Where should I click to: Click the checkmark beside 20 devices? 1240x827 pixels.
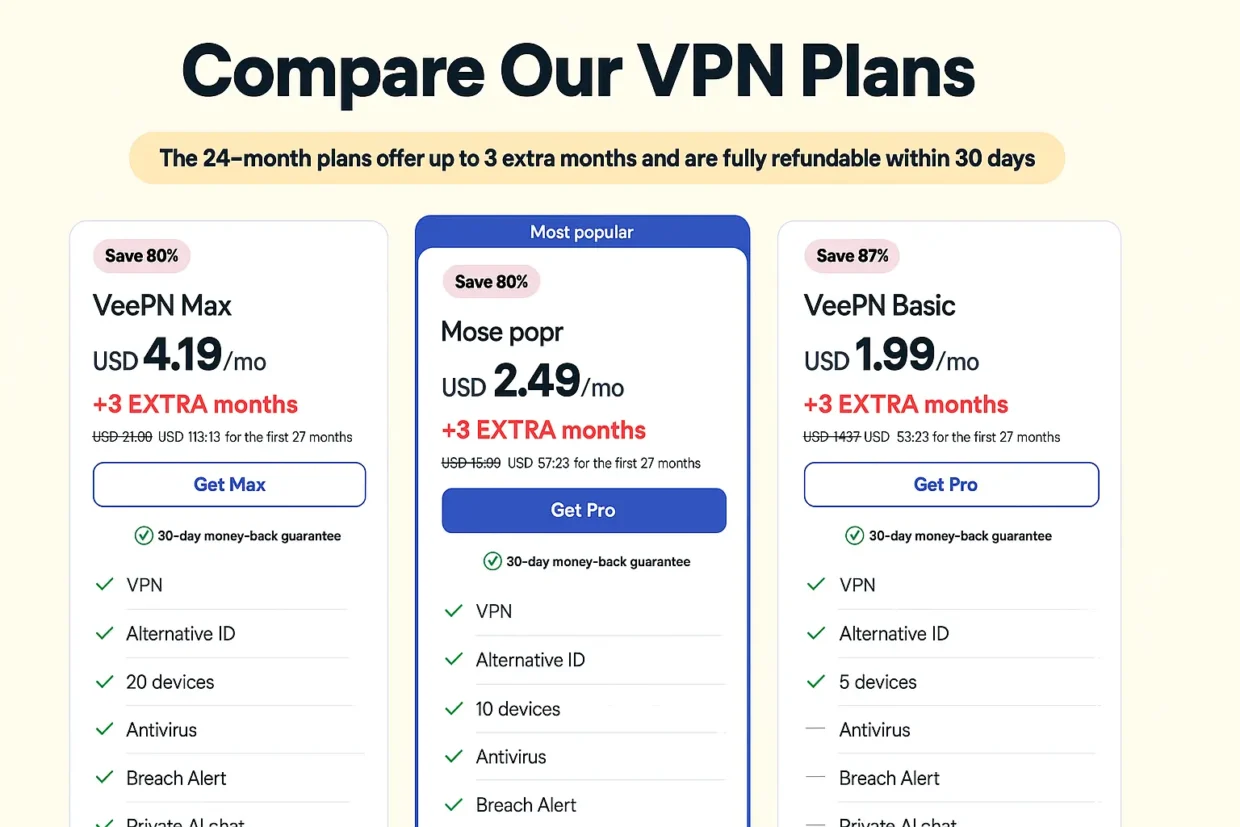coord(104,682)
